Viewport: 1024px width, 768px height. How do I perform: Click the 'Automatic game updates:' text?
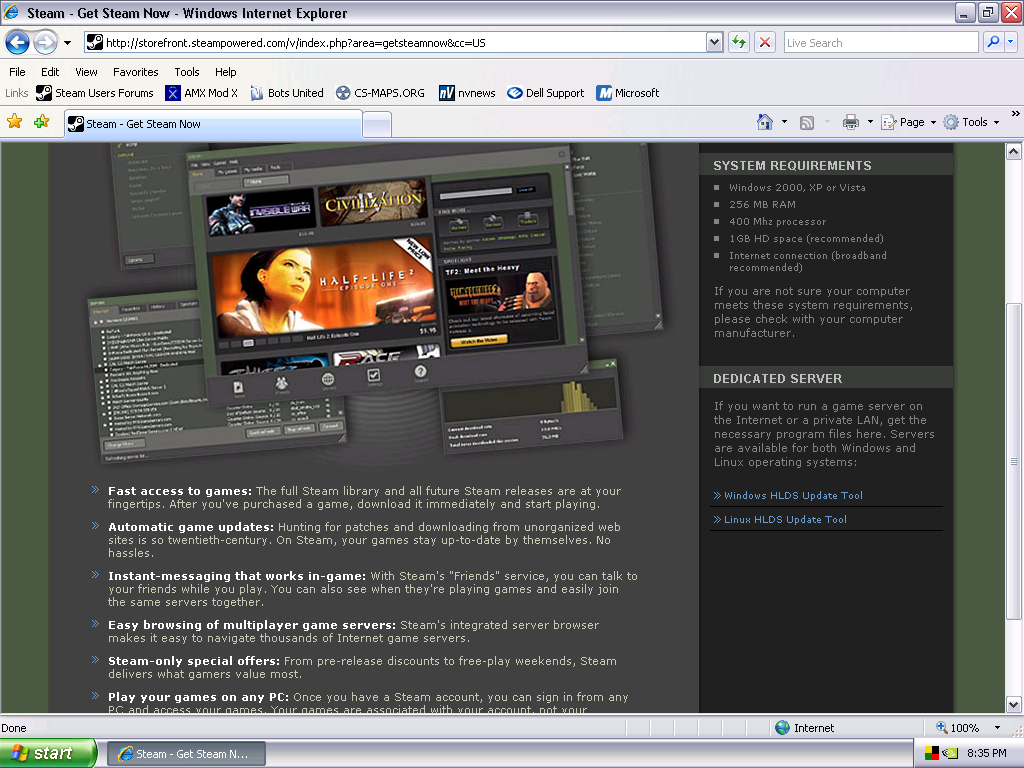tap(191, 527)
